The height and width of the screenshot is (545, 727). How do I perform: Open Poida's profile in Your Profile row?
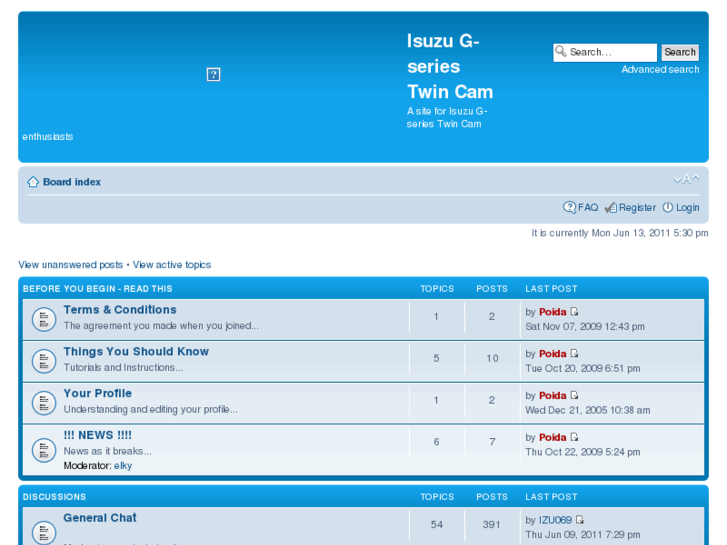coord(553,395)
